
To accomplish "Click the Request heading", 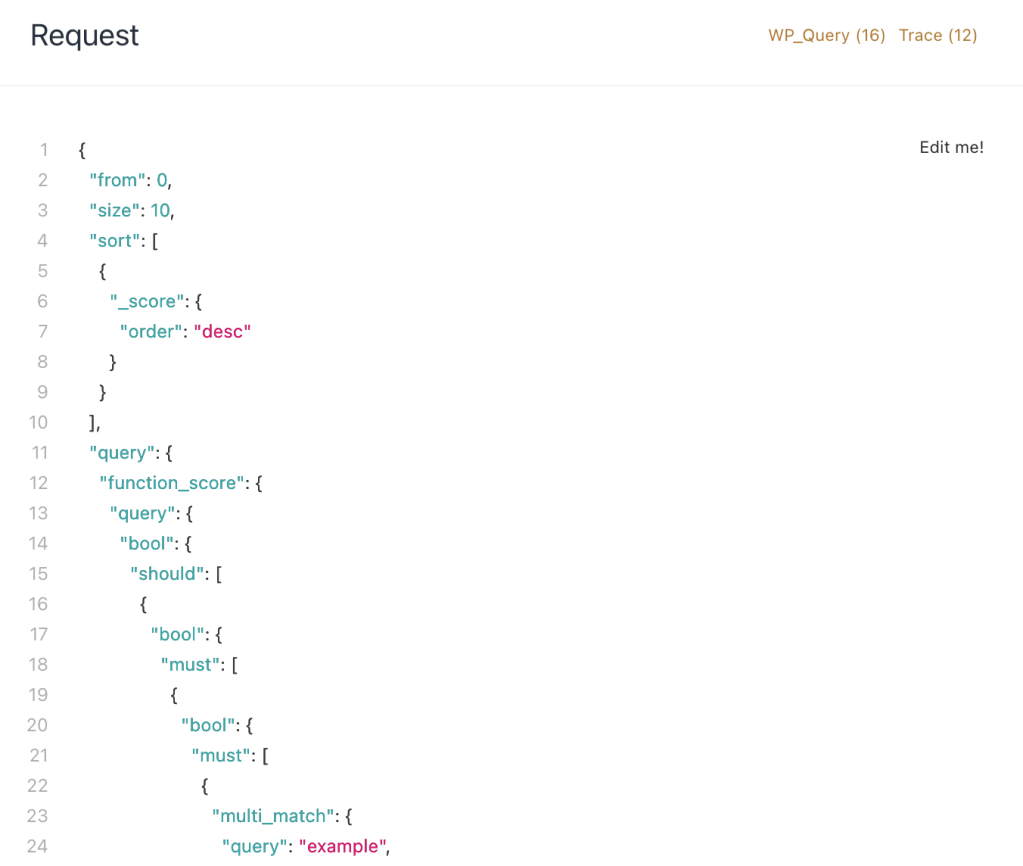I will click(85, 35).
